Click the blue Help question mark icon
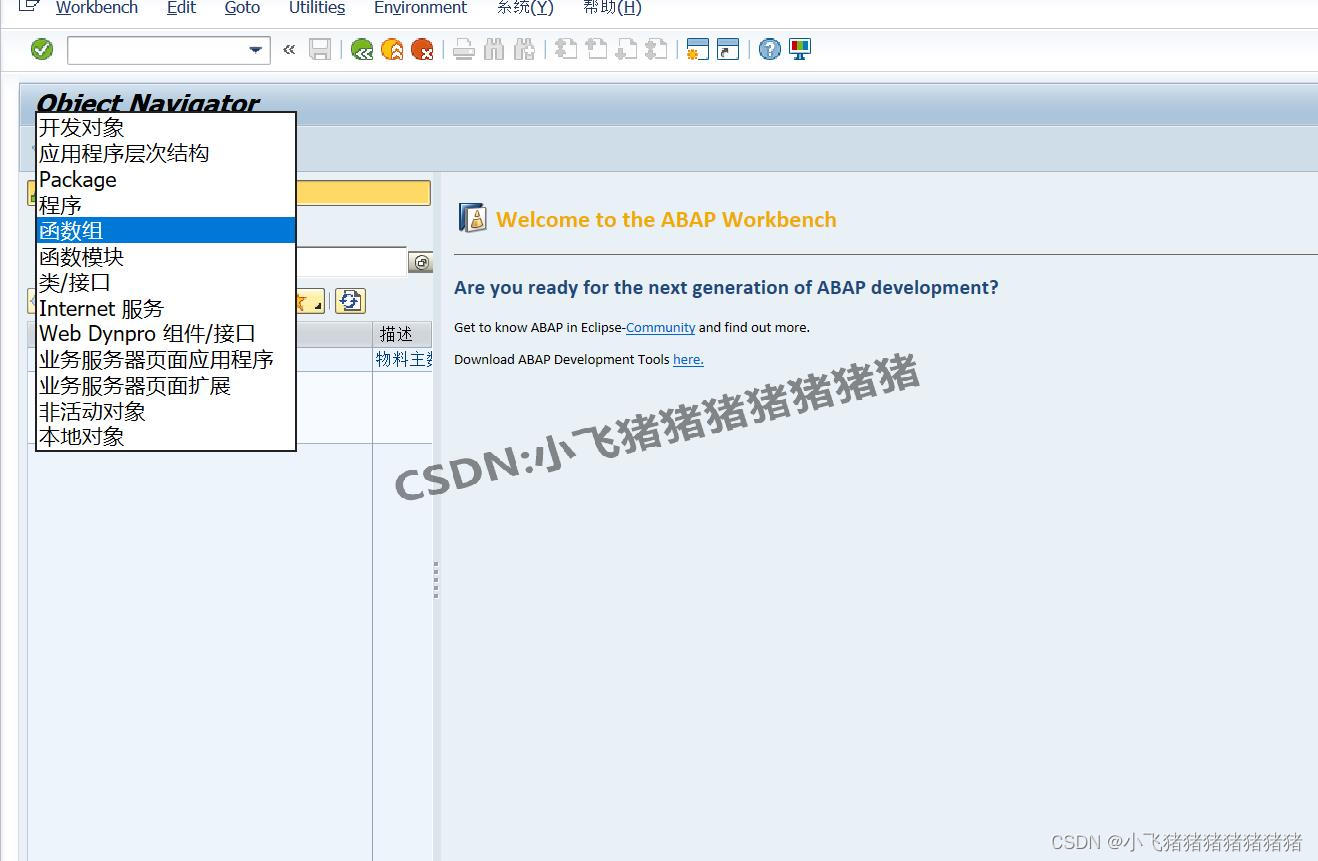Image resolution: width=1318 pixels, height=861 pixels. (x=769, y=49)
